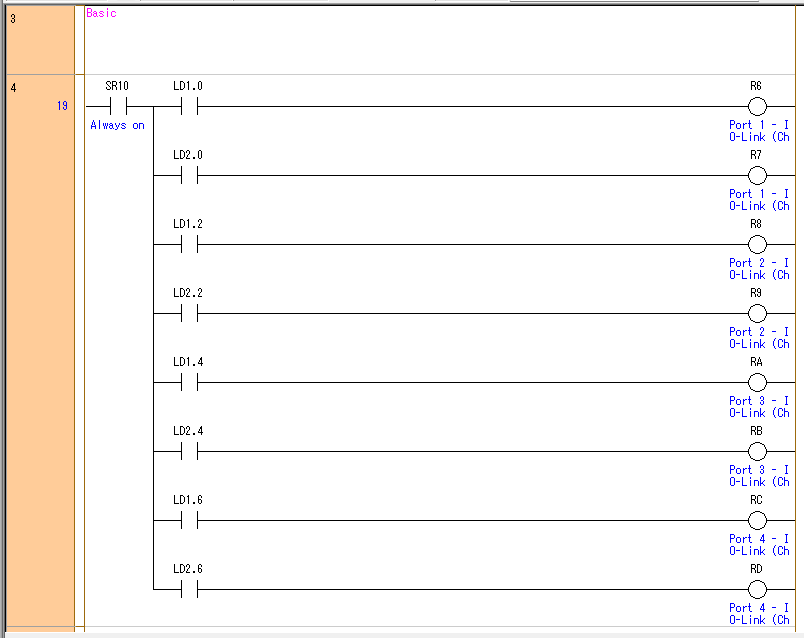Select the RB output coil
804x638 pixels.
point(757,452)
